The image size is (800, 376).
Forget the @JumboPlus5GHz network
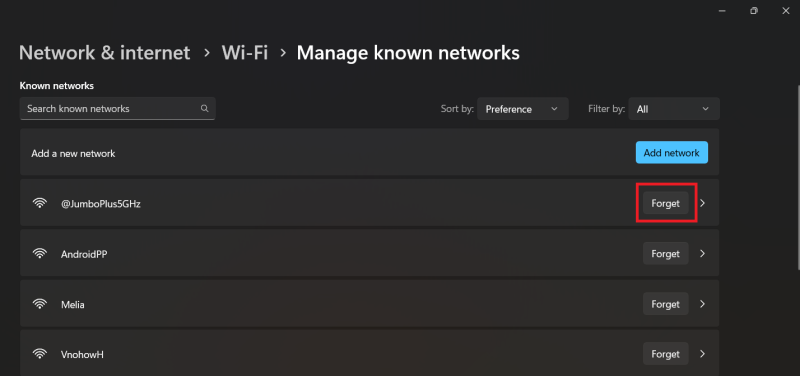[x=665, y=203]
